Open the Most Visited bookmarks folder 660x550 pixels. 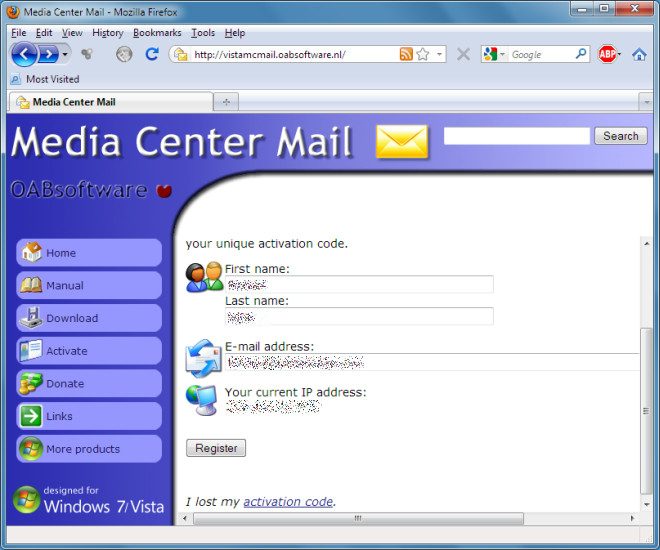coord(45,79)
